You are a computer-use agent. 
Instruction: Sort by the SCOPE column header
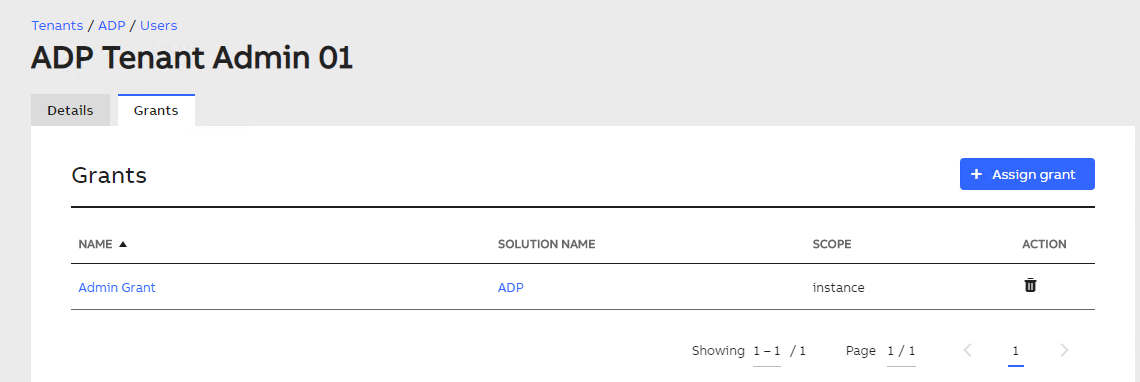[x=832, y=244]
